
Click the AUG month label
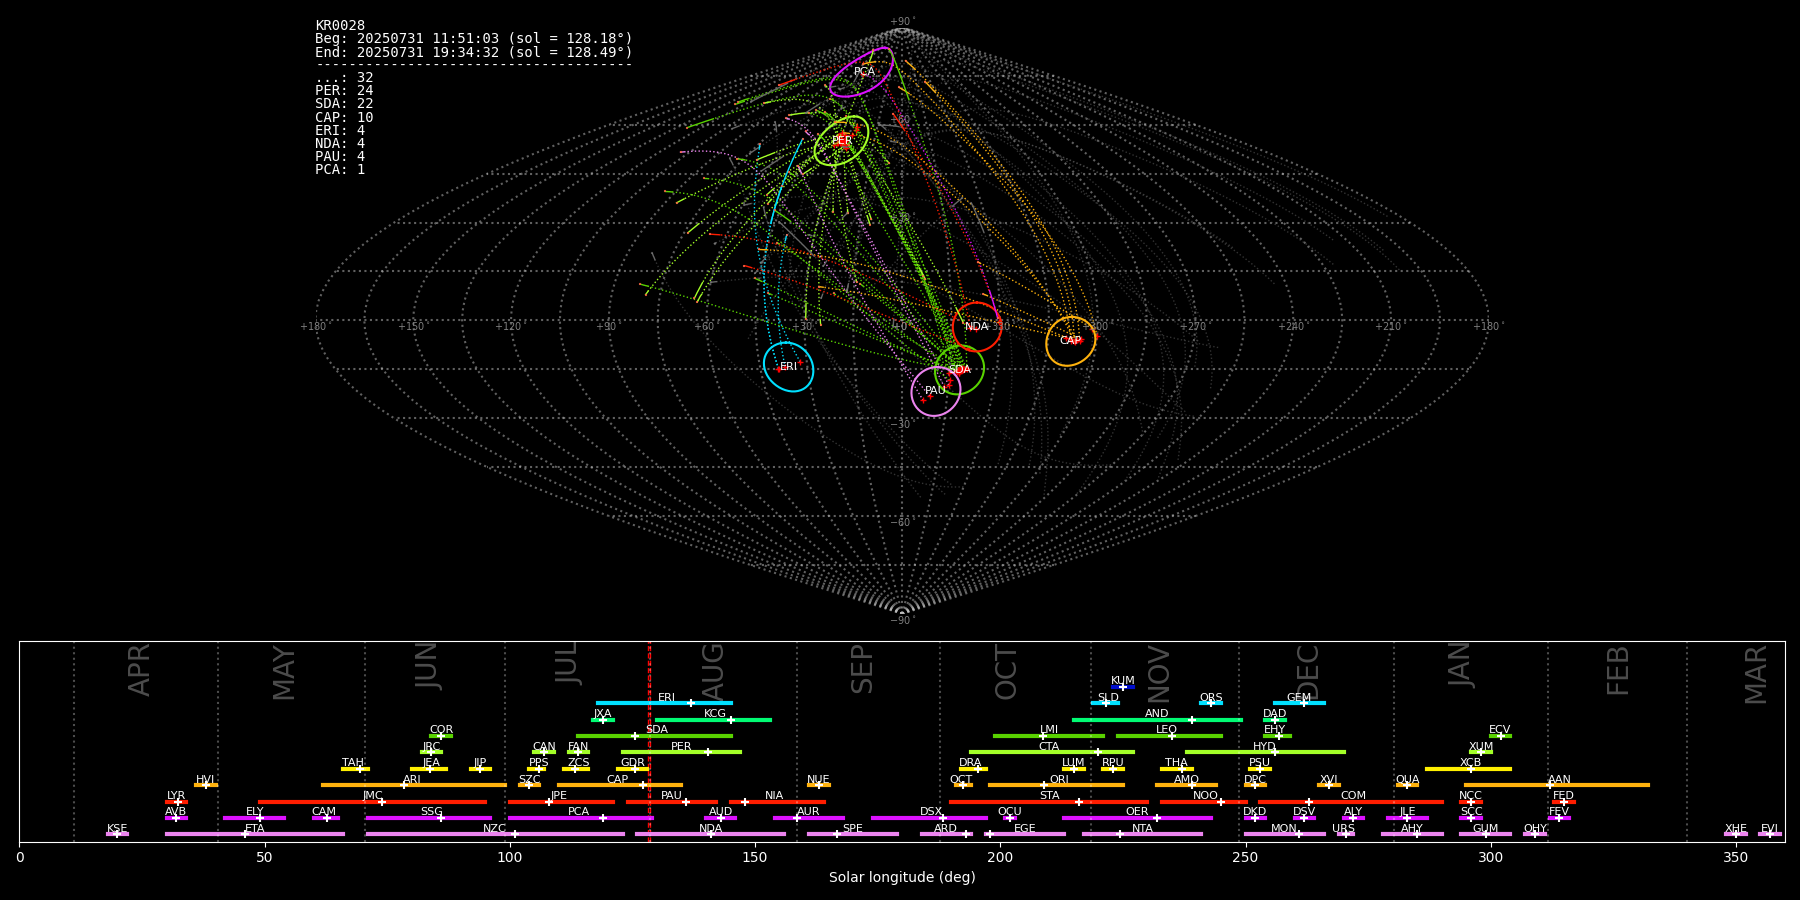pos(713,672)
